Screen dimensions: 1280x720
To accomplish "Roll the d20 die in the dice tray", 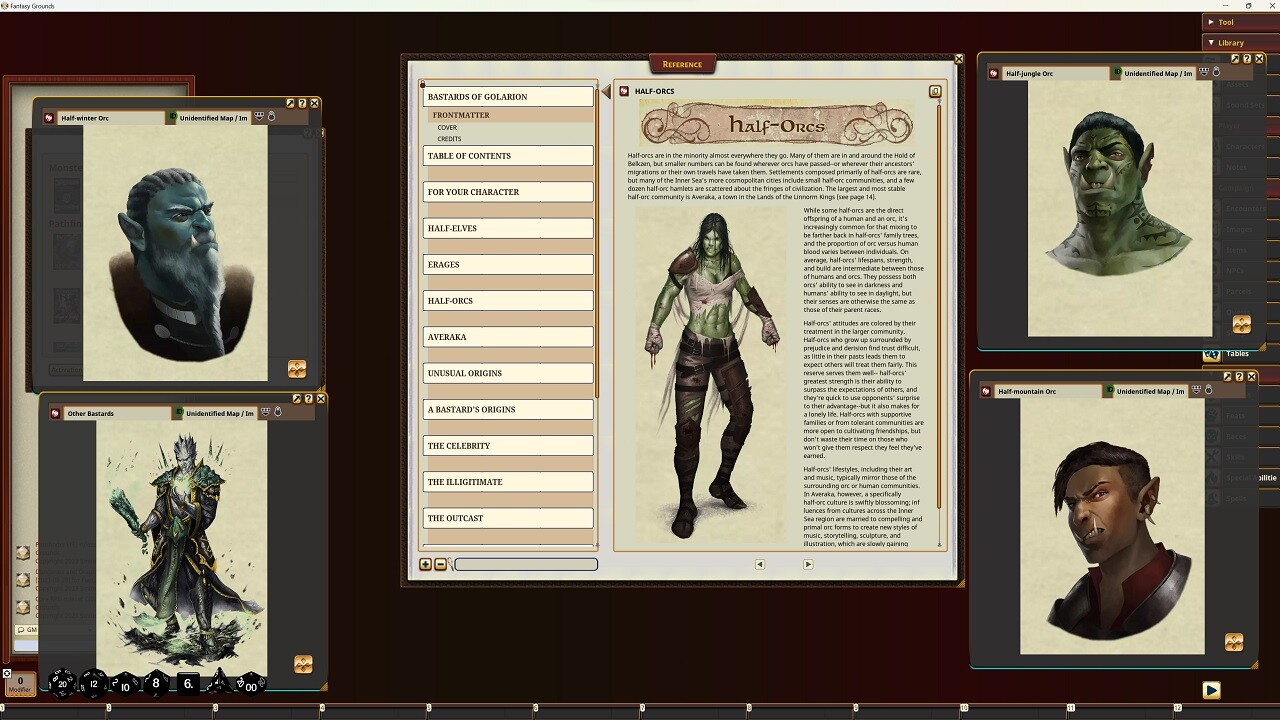I will (62, 684).
